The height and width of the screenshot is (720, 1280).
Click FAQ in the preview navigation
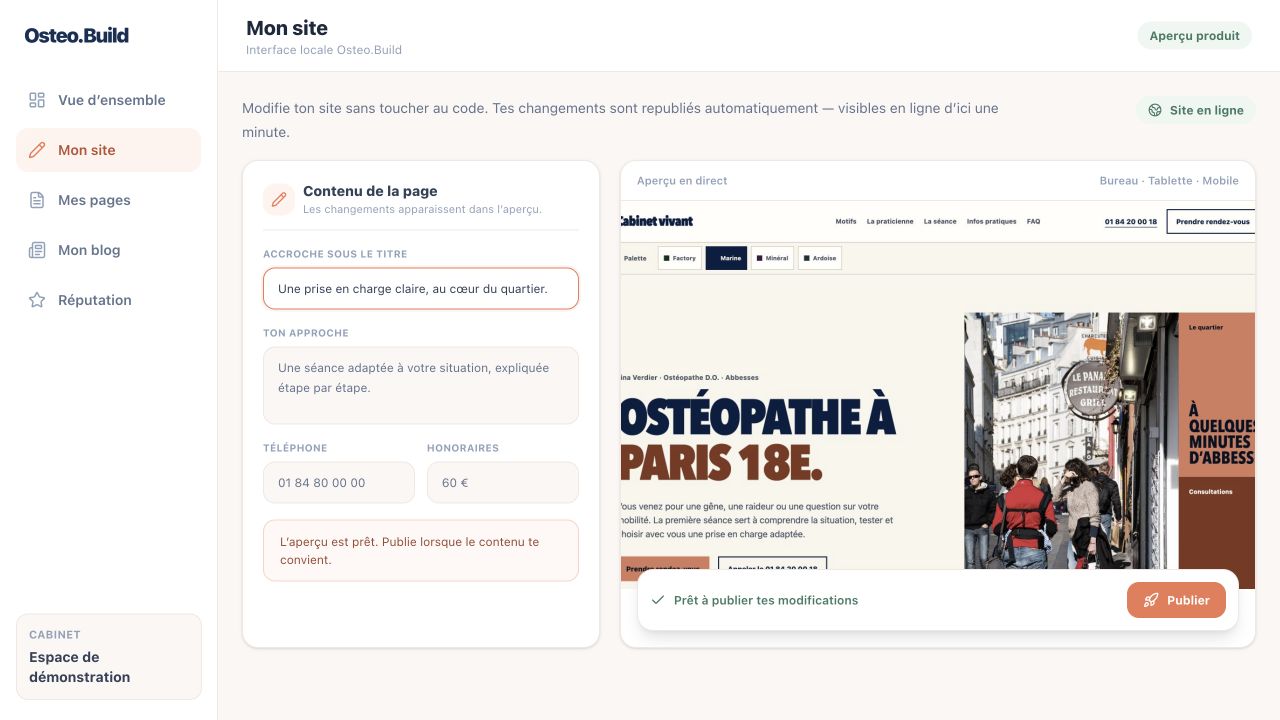coord(1033,221)
